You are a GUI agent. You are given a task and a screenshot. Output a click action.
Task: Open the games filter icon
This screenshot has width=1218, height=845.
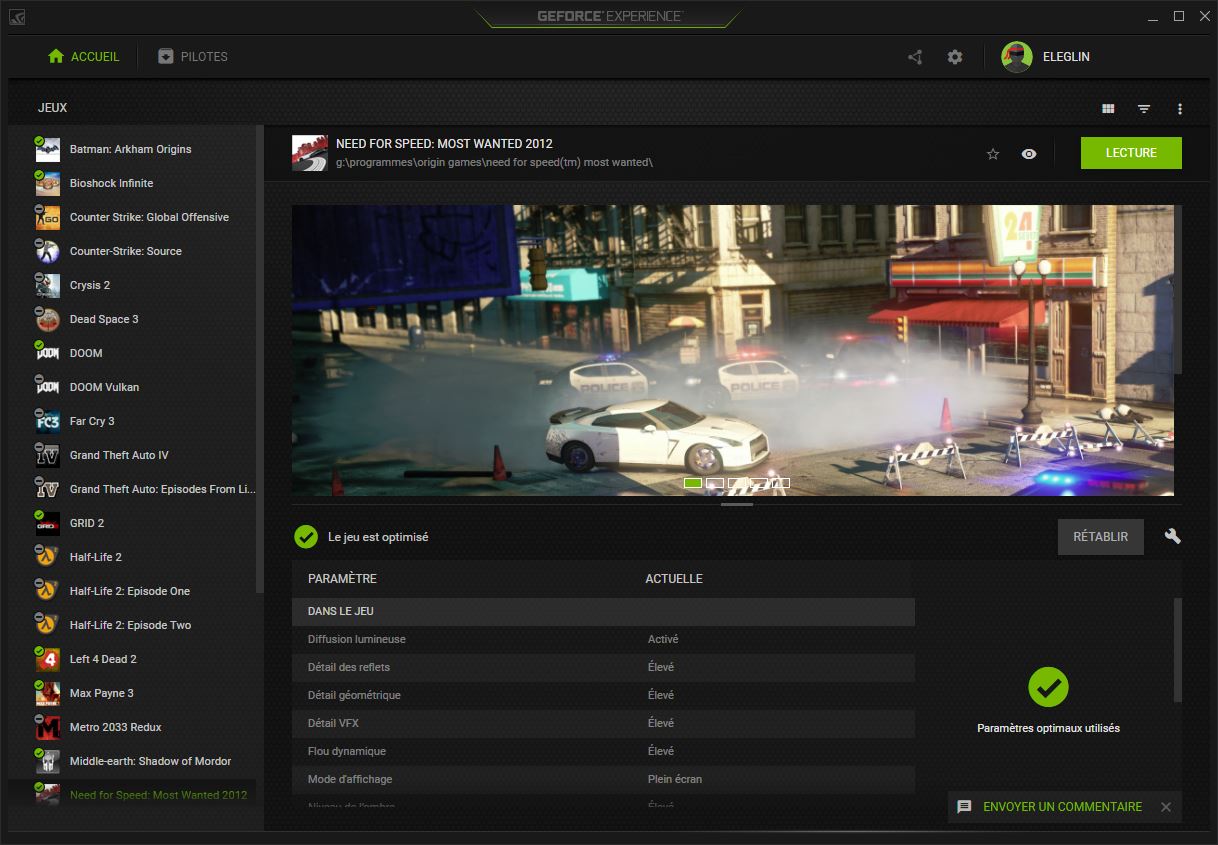(x=1143, y=107)
